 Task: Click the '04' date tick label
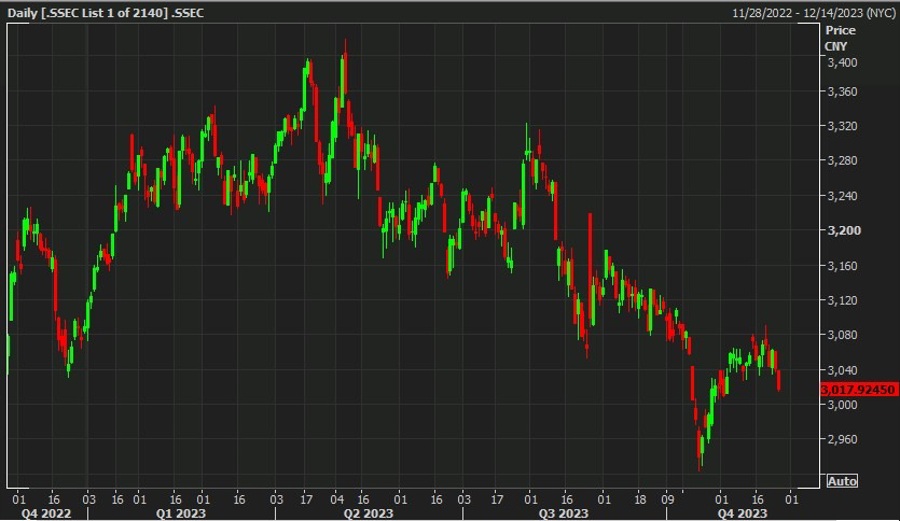[x=337, y=499]
